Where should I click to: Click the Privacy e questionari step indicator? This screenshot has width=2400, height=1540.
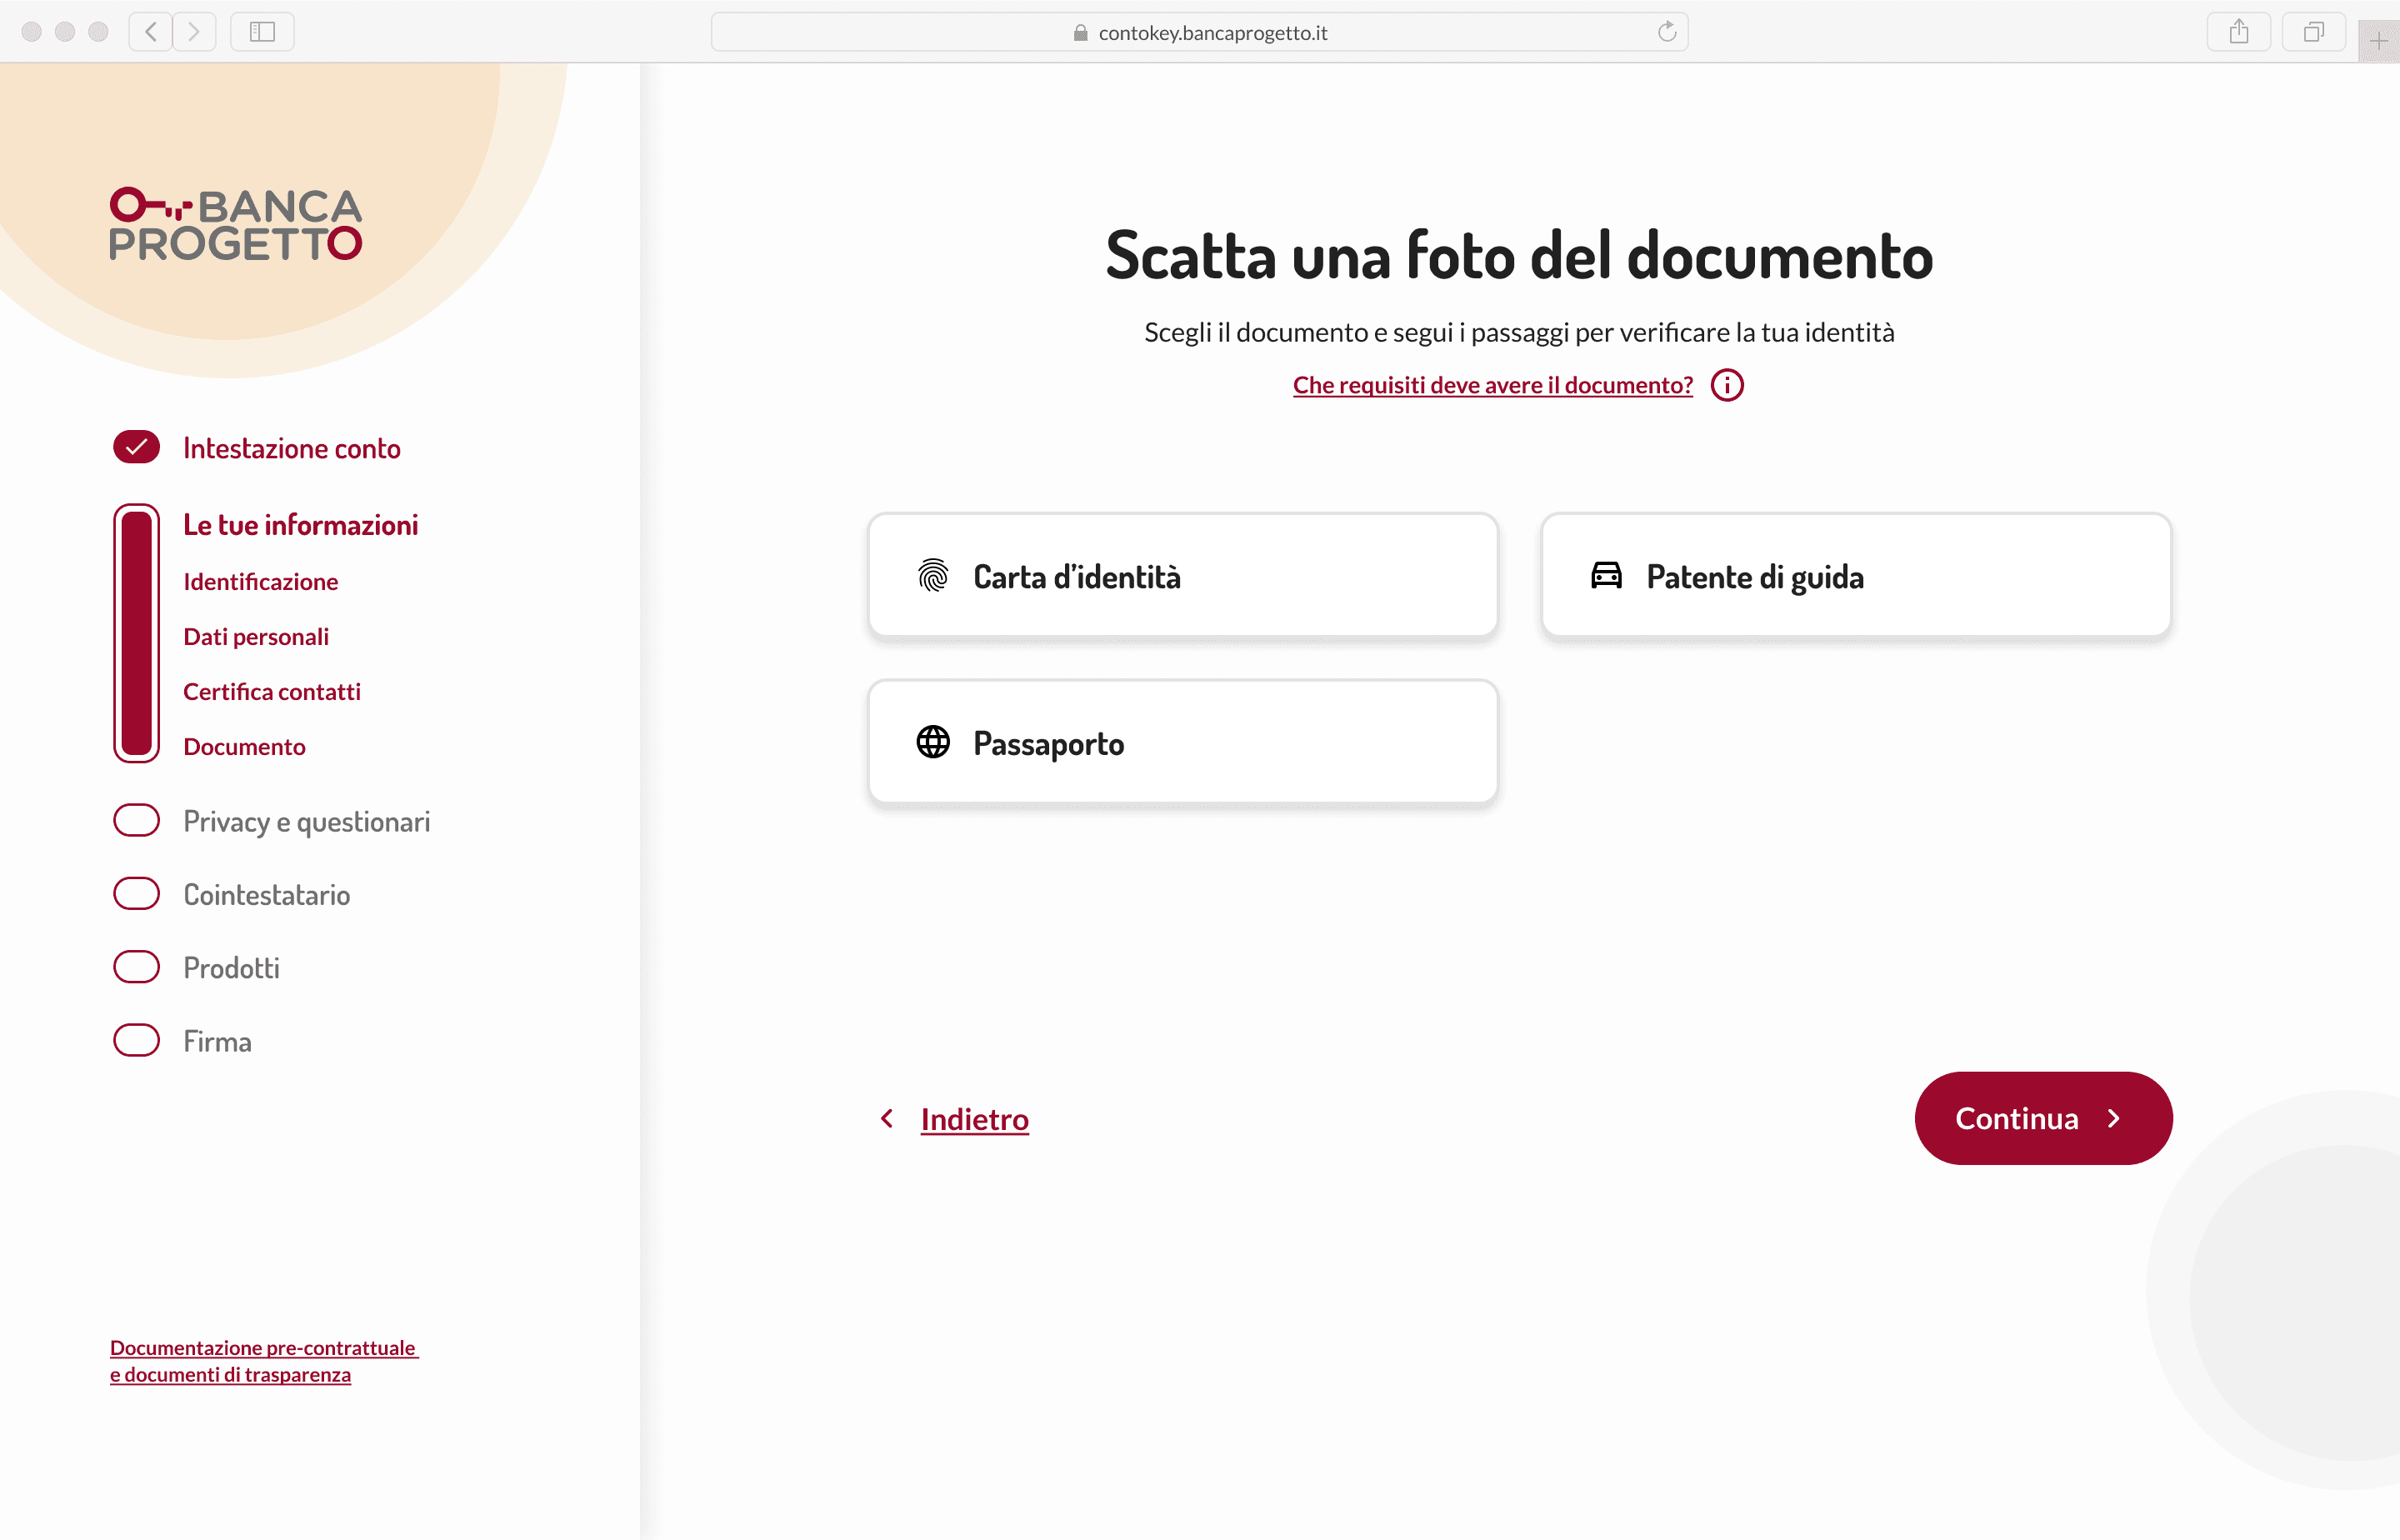point(137,820)
